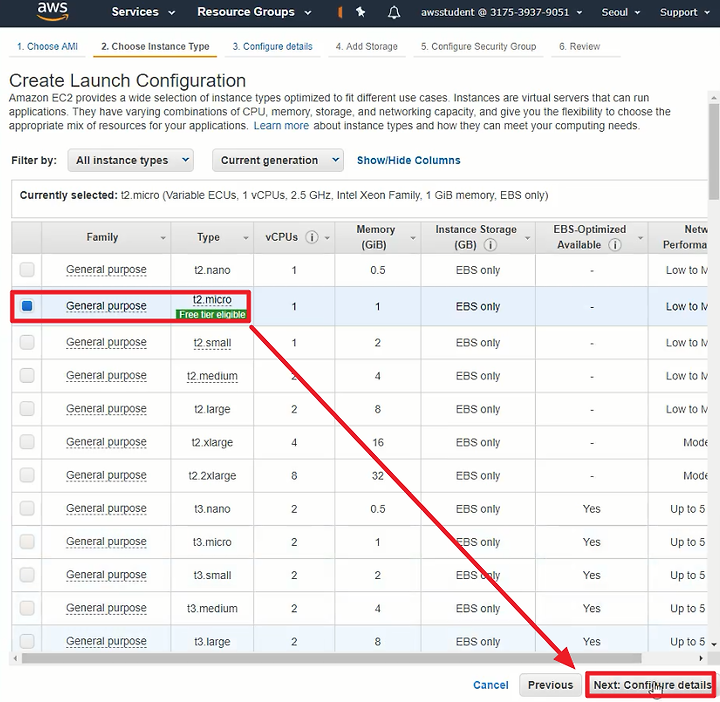Click the vertical scrollbar thumb

coord(714,152)
